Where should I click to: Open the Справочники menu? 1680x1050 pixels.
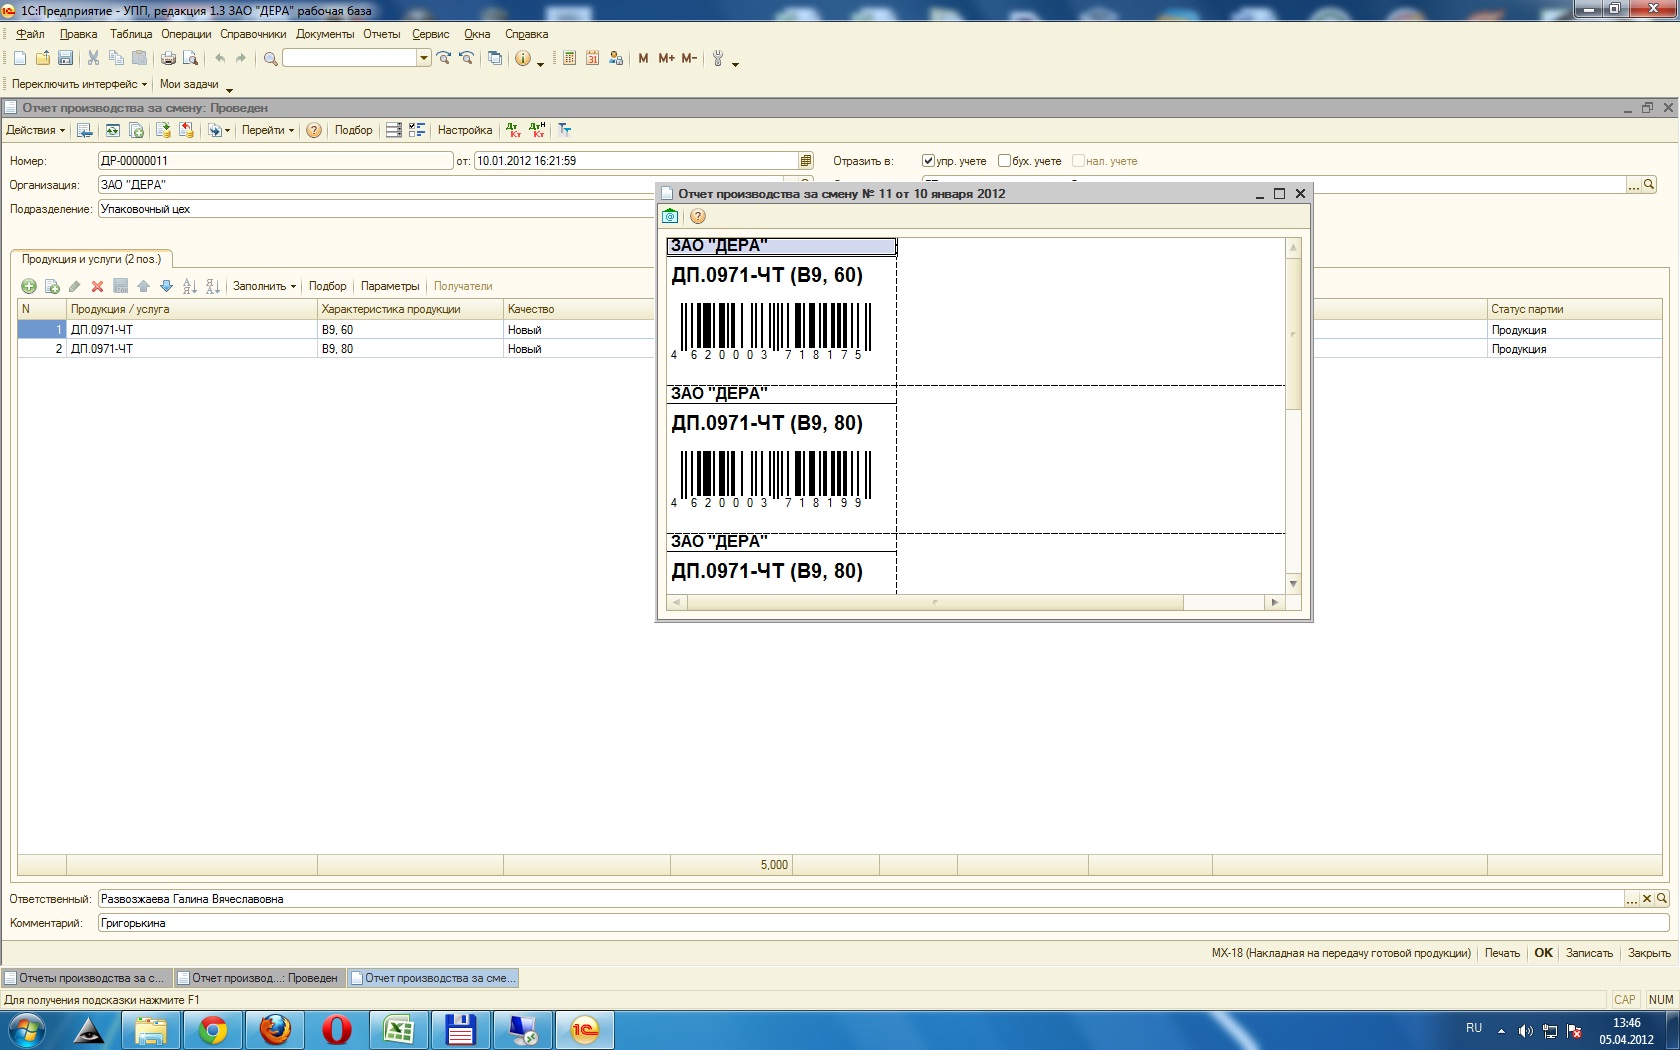tap(253, 34)
